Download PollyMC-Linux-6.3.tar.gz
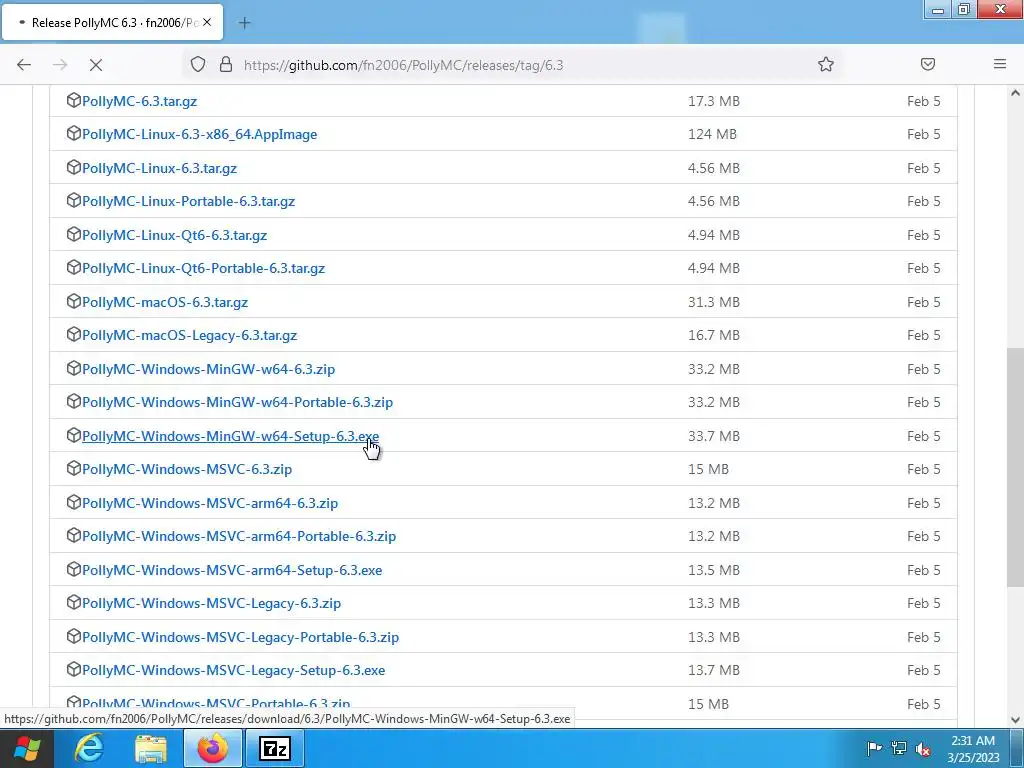1024x768 pixels. click(x=159, y=168)
